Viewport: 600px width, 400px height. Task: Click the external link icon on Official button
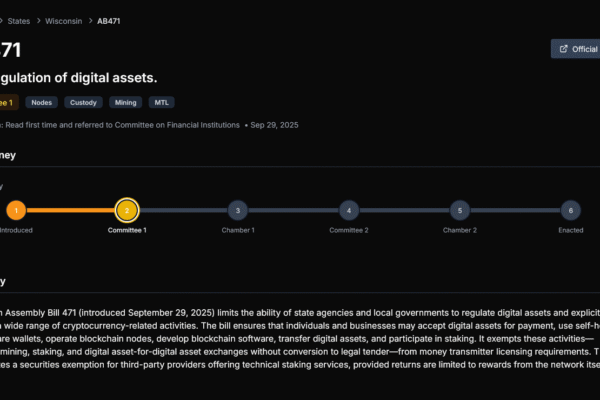click(564, 49)
